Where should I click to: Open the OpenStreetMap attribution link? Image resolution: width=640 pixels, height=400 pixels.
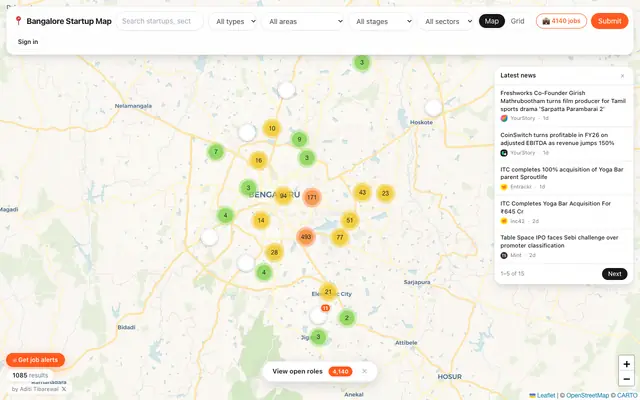587,396
